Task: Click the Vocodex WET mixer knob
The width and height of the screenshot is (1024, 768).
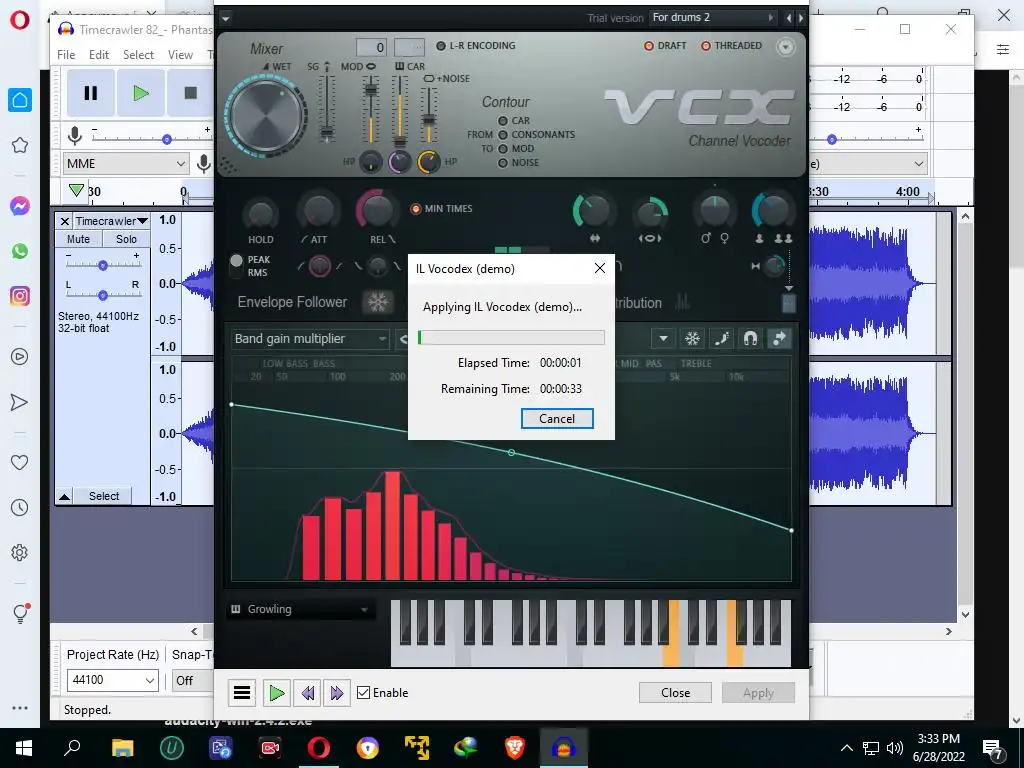Action: (266, 116)
